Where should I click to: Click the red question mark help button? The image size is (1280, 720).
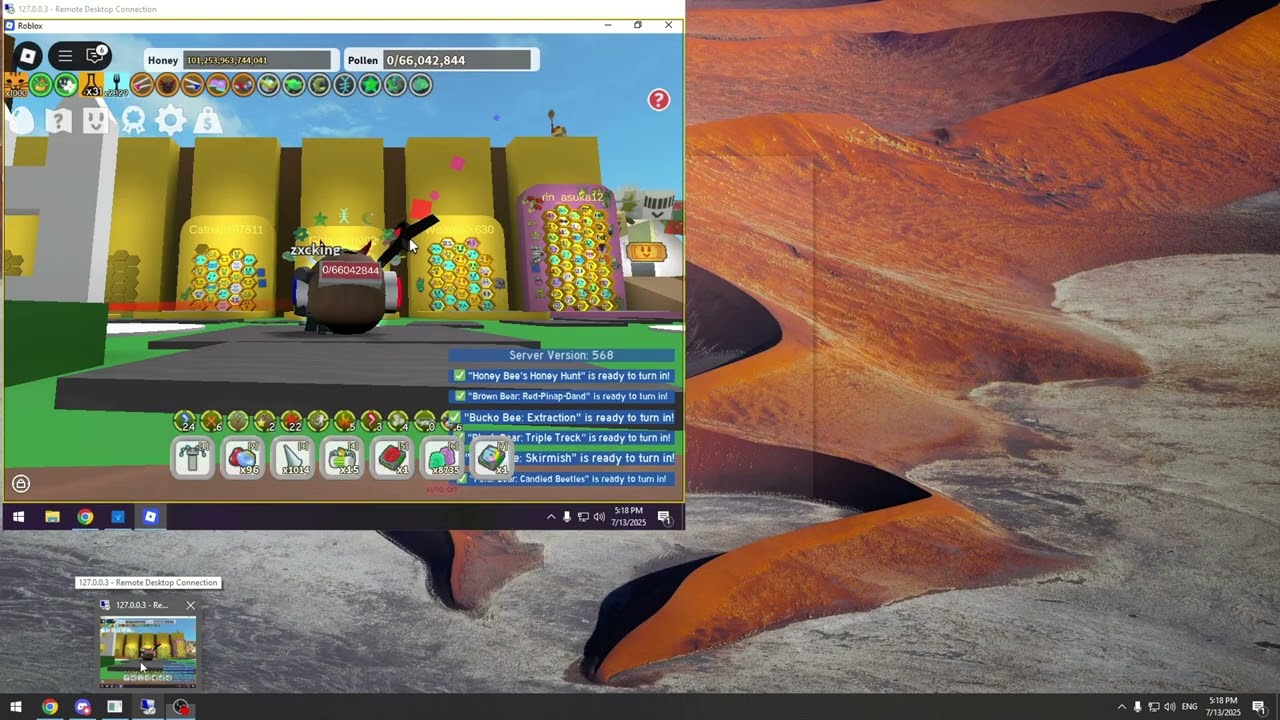[658, 100]
